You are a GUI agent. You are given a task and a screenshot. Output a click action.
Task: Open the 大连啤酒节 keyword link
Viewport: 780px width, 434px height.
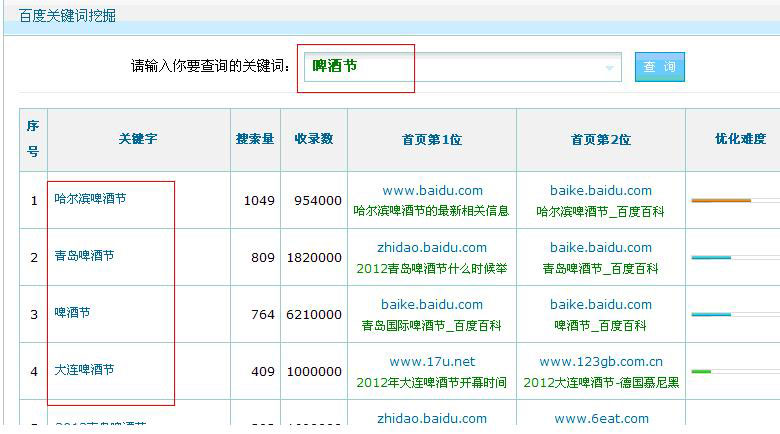(x=84, y=370)
